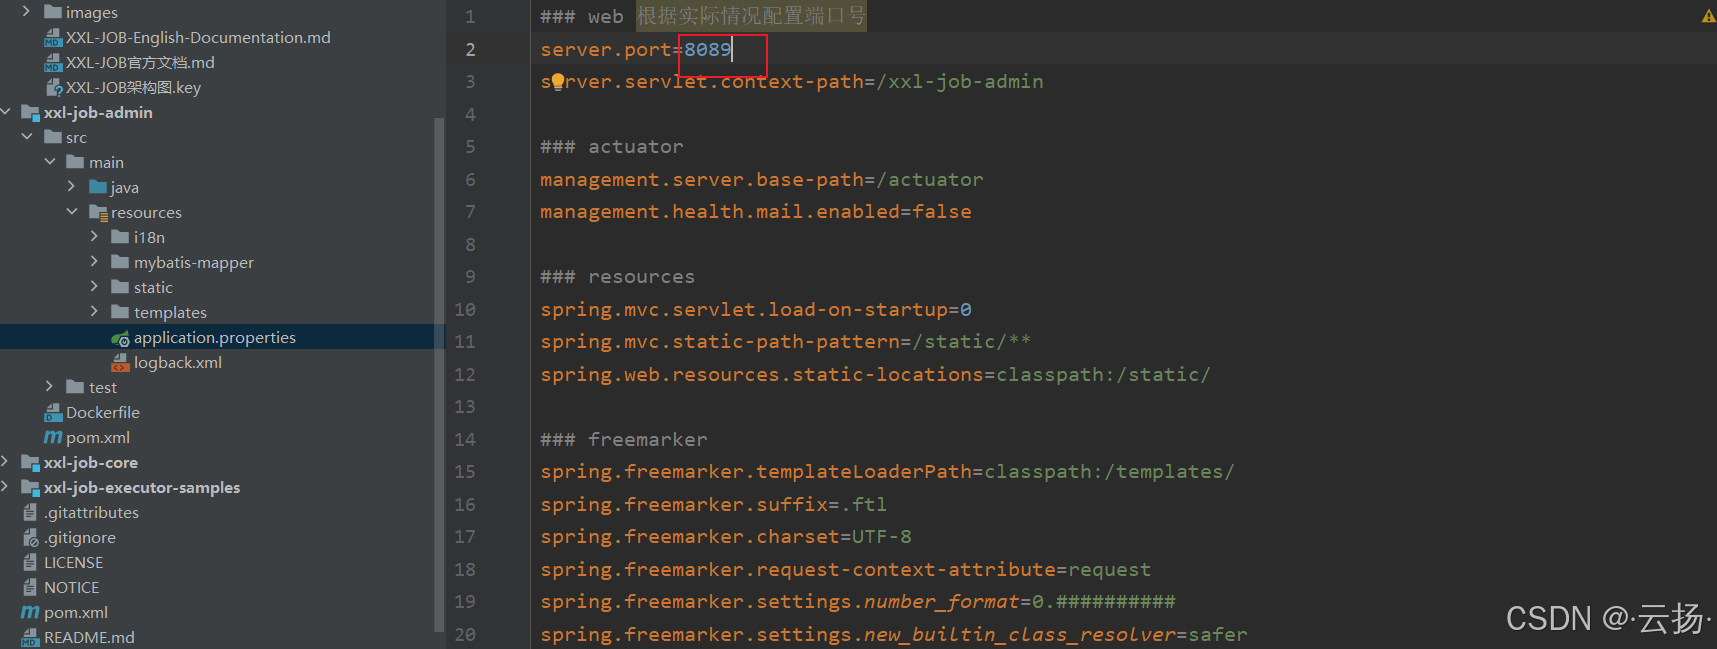Click the server.servlet.context-path property line
The width and height of the screenshot is (1717, 649).
[792, 82]
